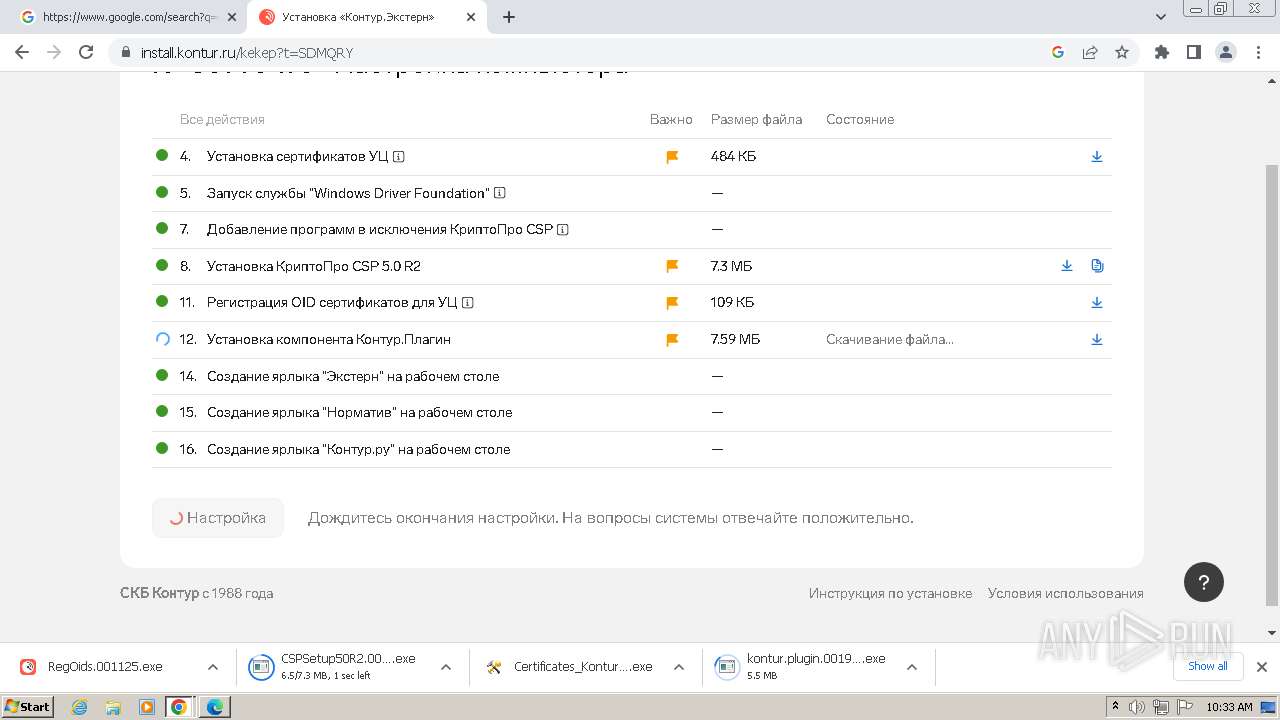Close the downloads bar
This screenshot has height=720, width=1280.
(1261, 667)
